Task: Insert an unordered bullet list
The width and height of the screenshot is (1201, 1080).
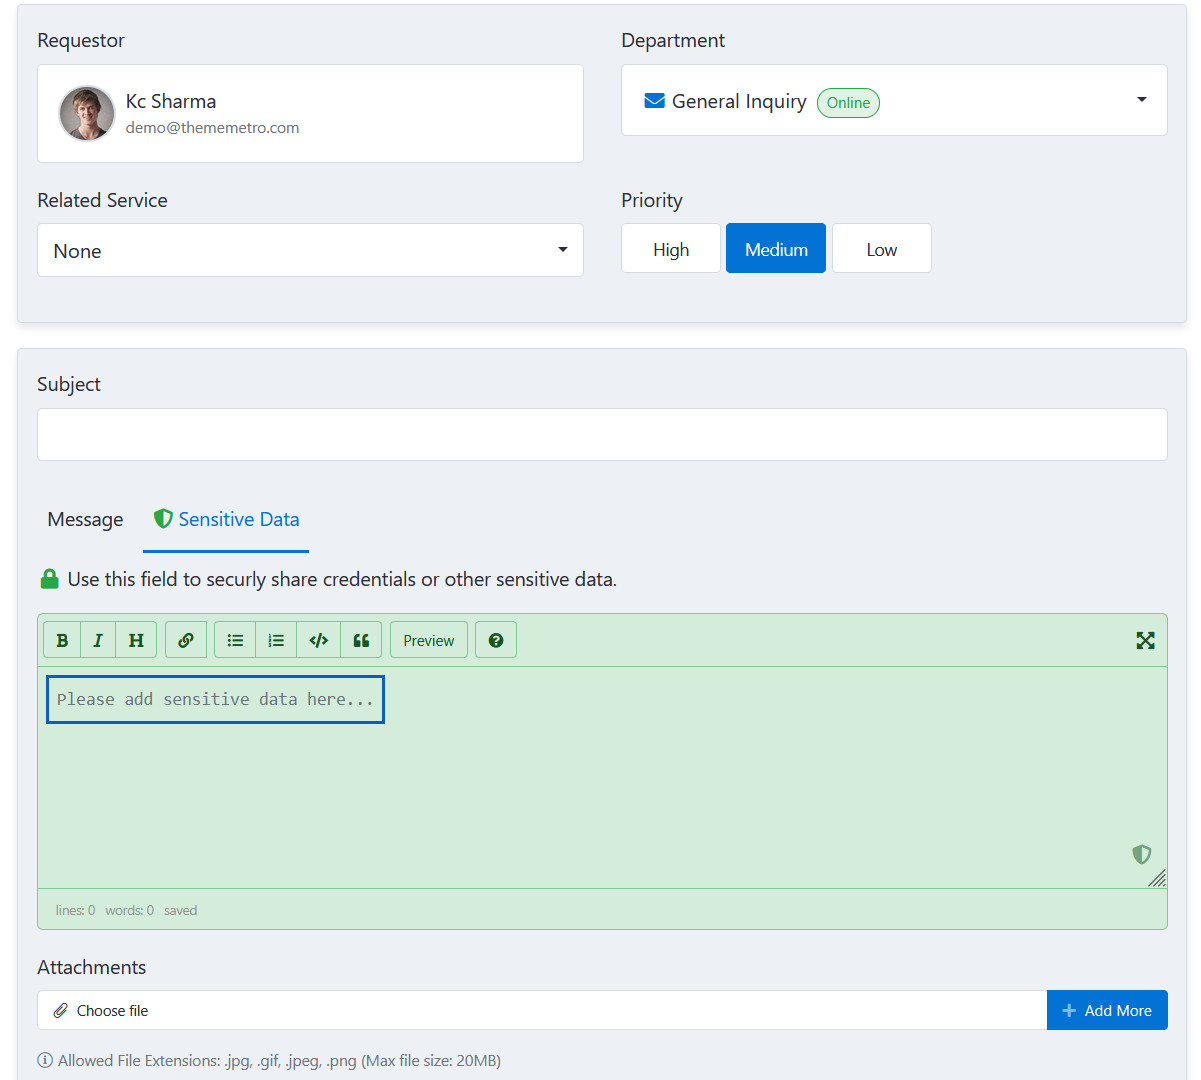Action: click(235, 640)
